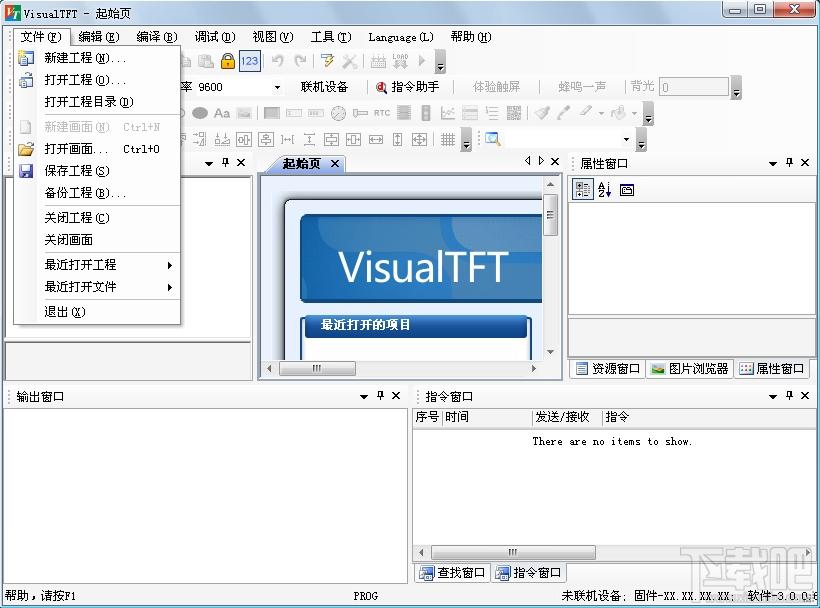
Task: Select the curve chart control tool
Action: (x=448, y=113)
